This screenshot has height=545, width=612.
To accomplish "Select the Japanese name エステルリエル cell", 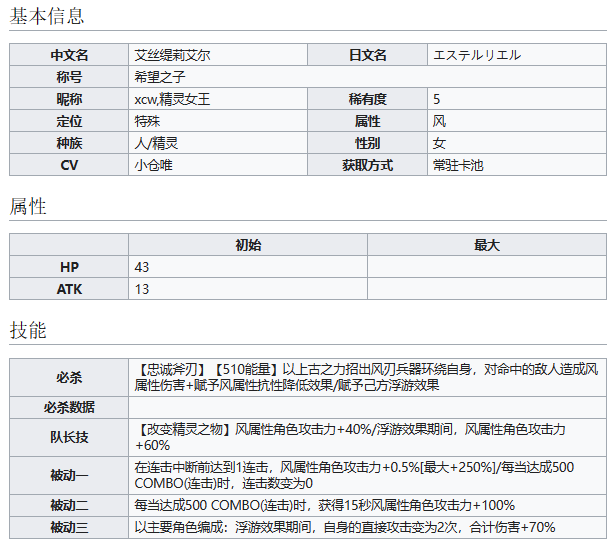I will pos(477,55).
